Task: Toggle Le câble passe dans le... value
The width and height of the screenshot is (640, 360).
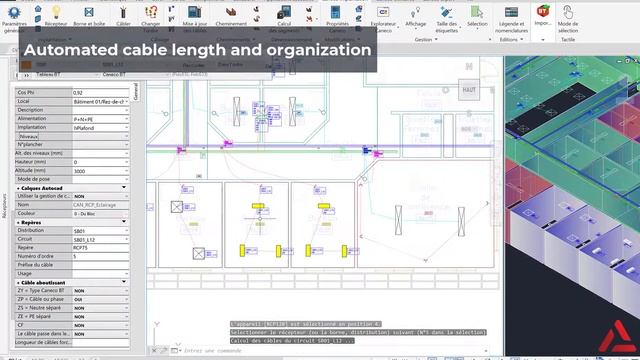Action: 101,334
